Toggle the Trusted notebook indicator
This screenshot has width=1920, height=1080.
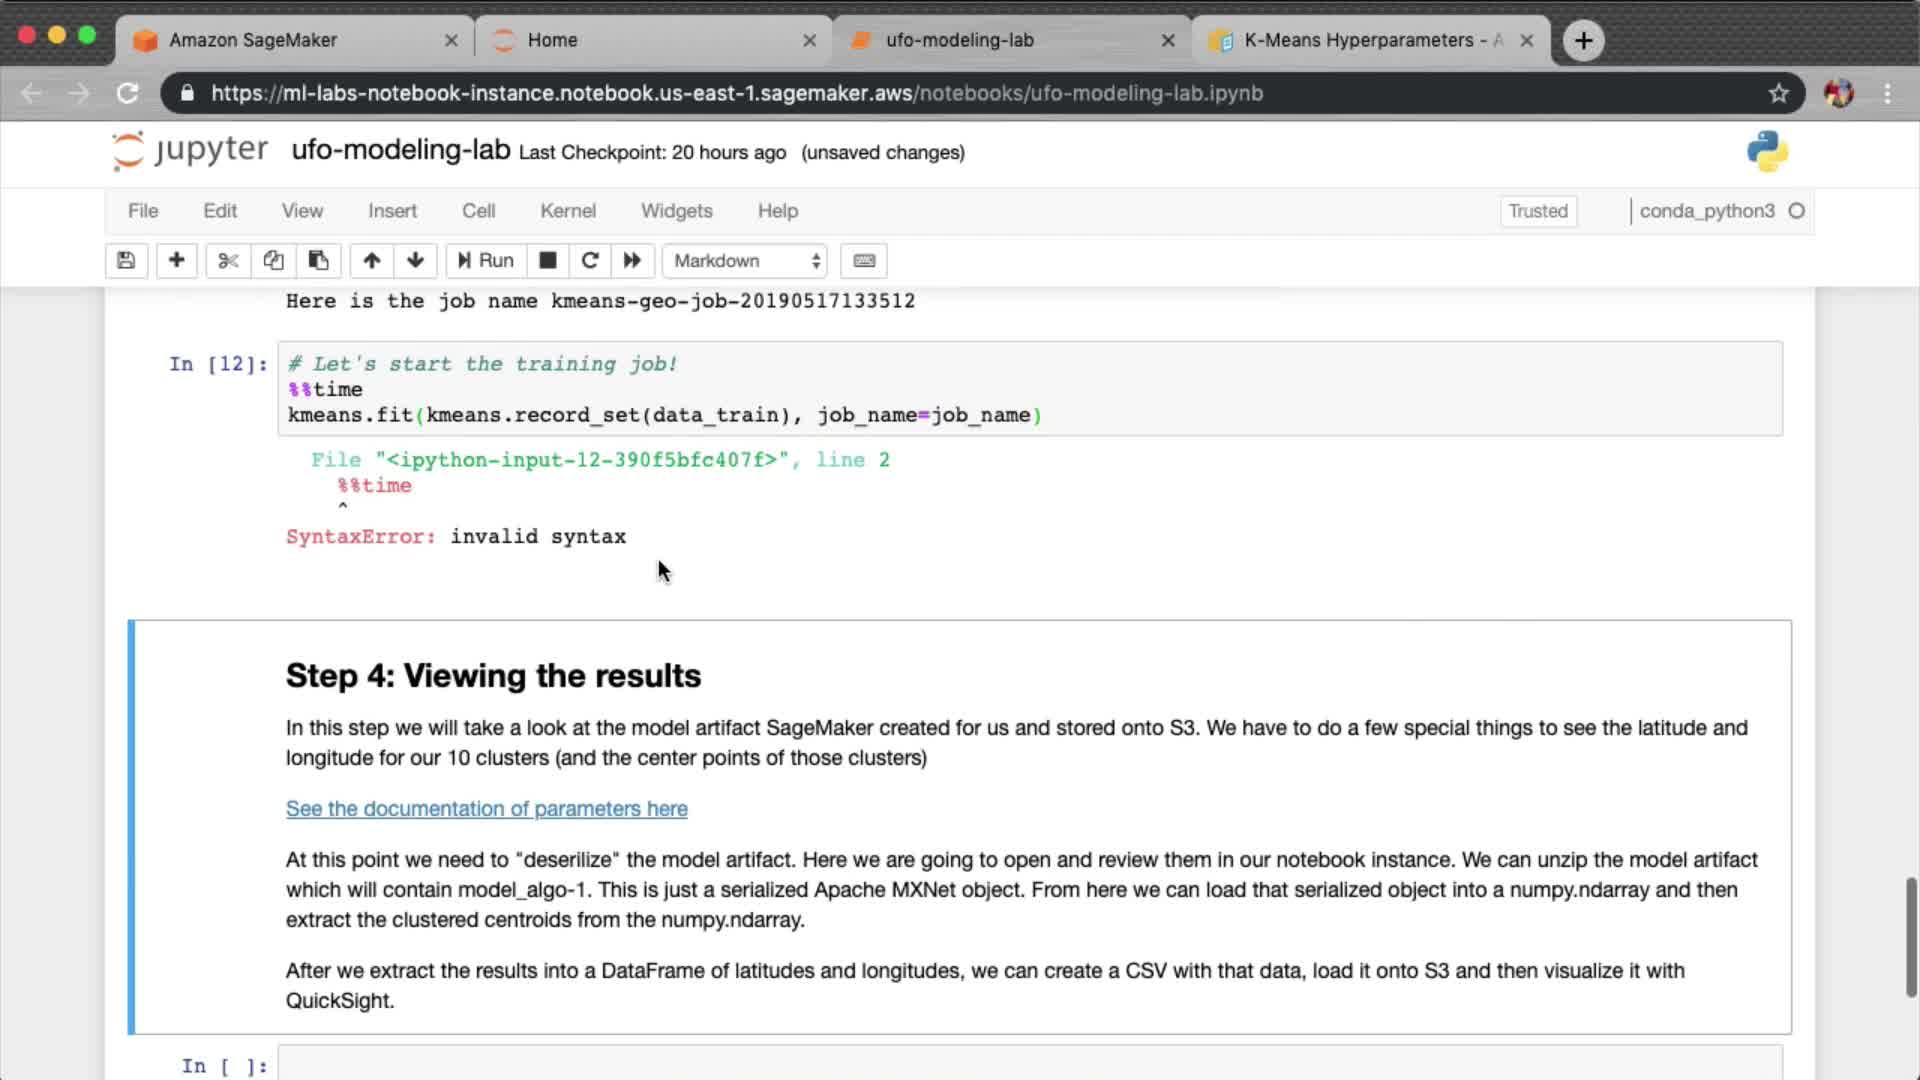pyautogui.click(x=1537, y=211)
